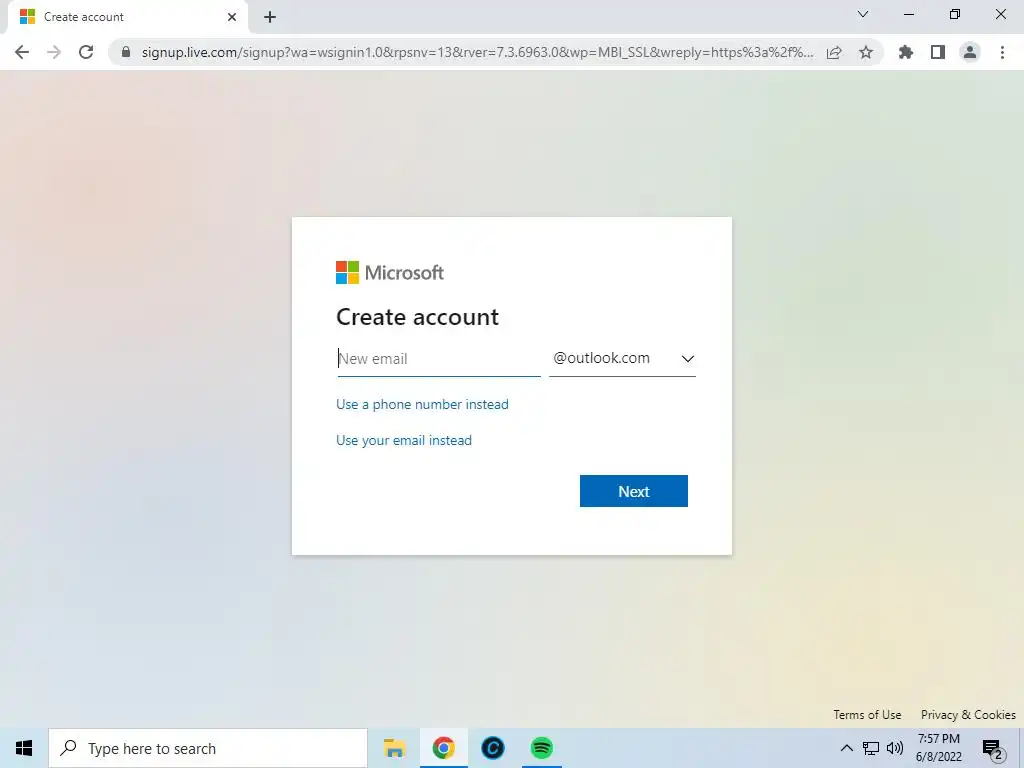Click the browser forward arrow
This screenshot has width=1024, height=768.
(x=54, y=52)
